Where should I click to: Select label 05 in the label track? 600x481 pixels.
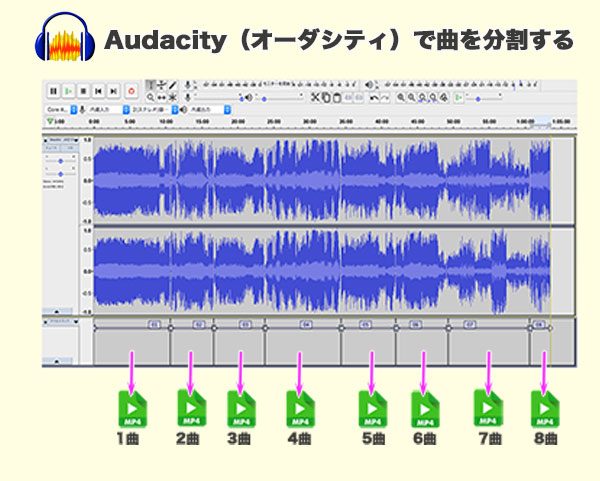click(366, 324)
